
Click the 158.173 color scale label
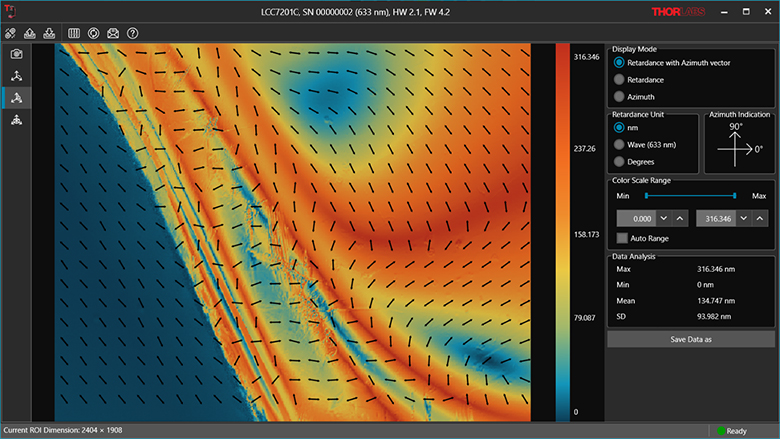click(586, 234)
